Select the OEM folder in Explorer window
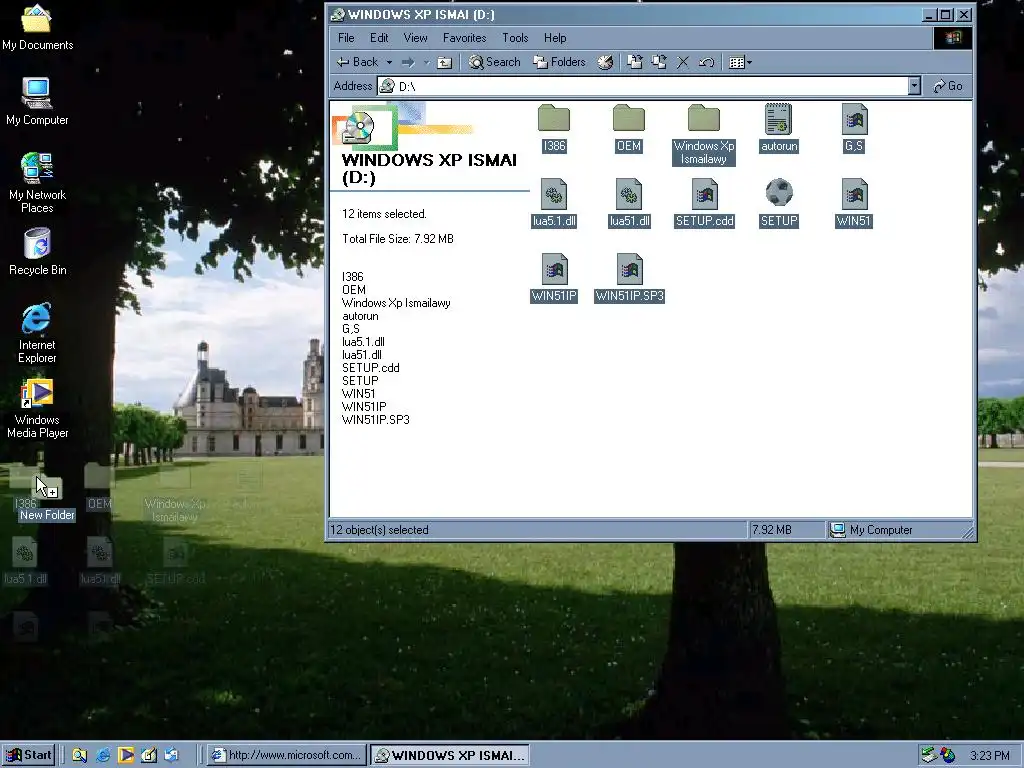The image size is (1024, 768). pos(629,129)
